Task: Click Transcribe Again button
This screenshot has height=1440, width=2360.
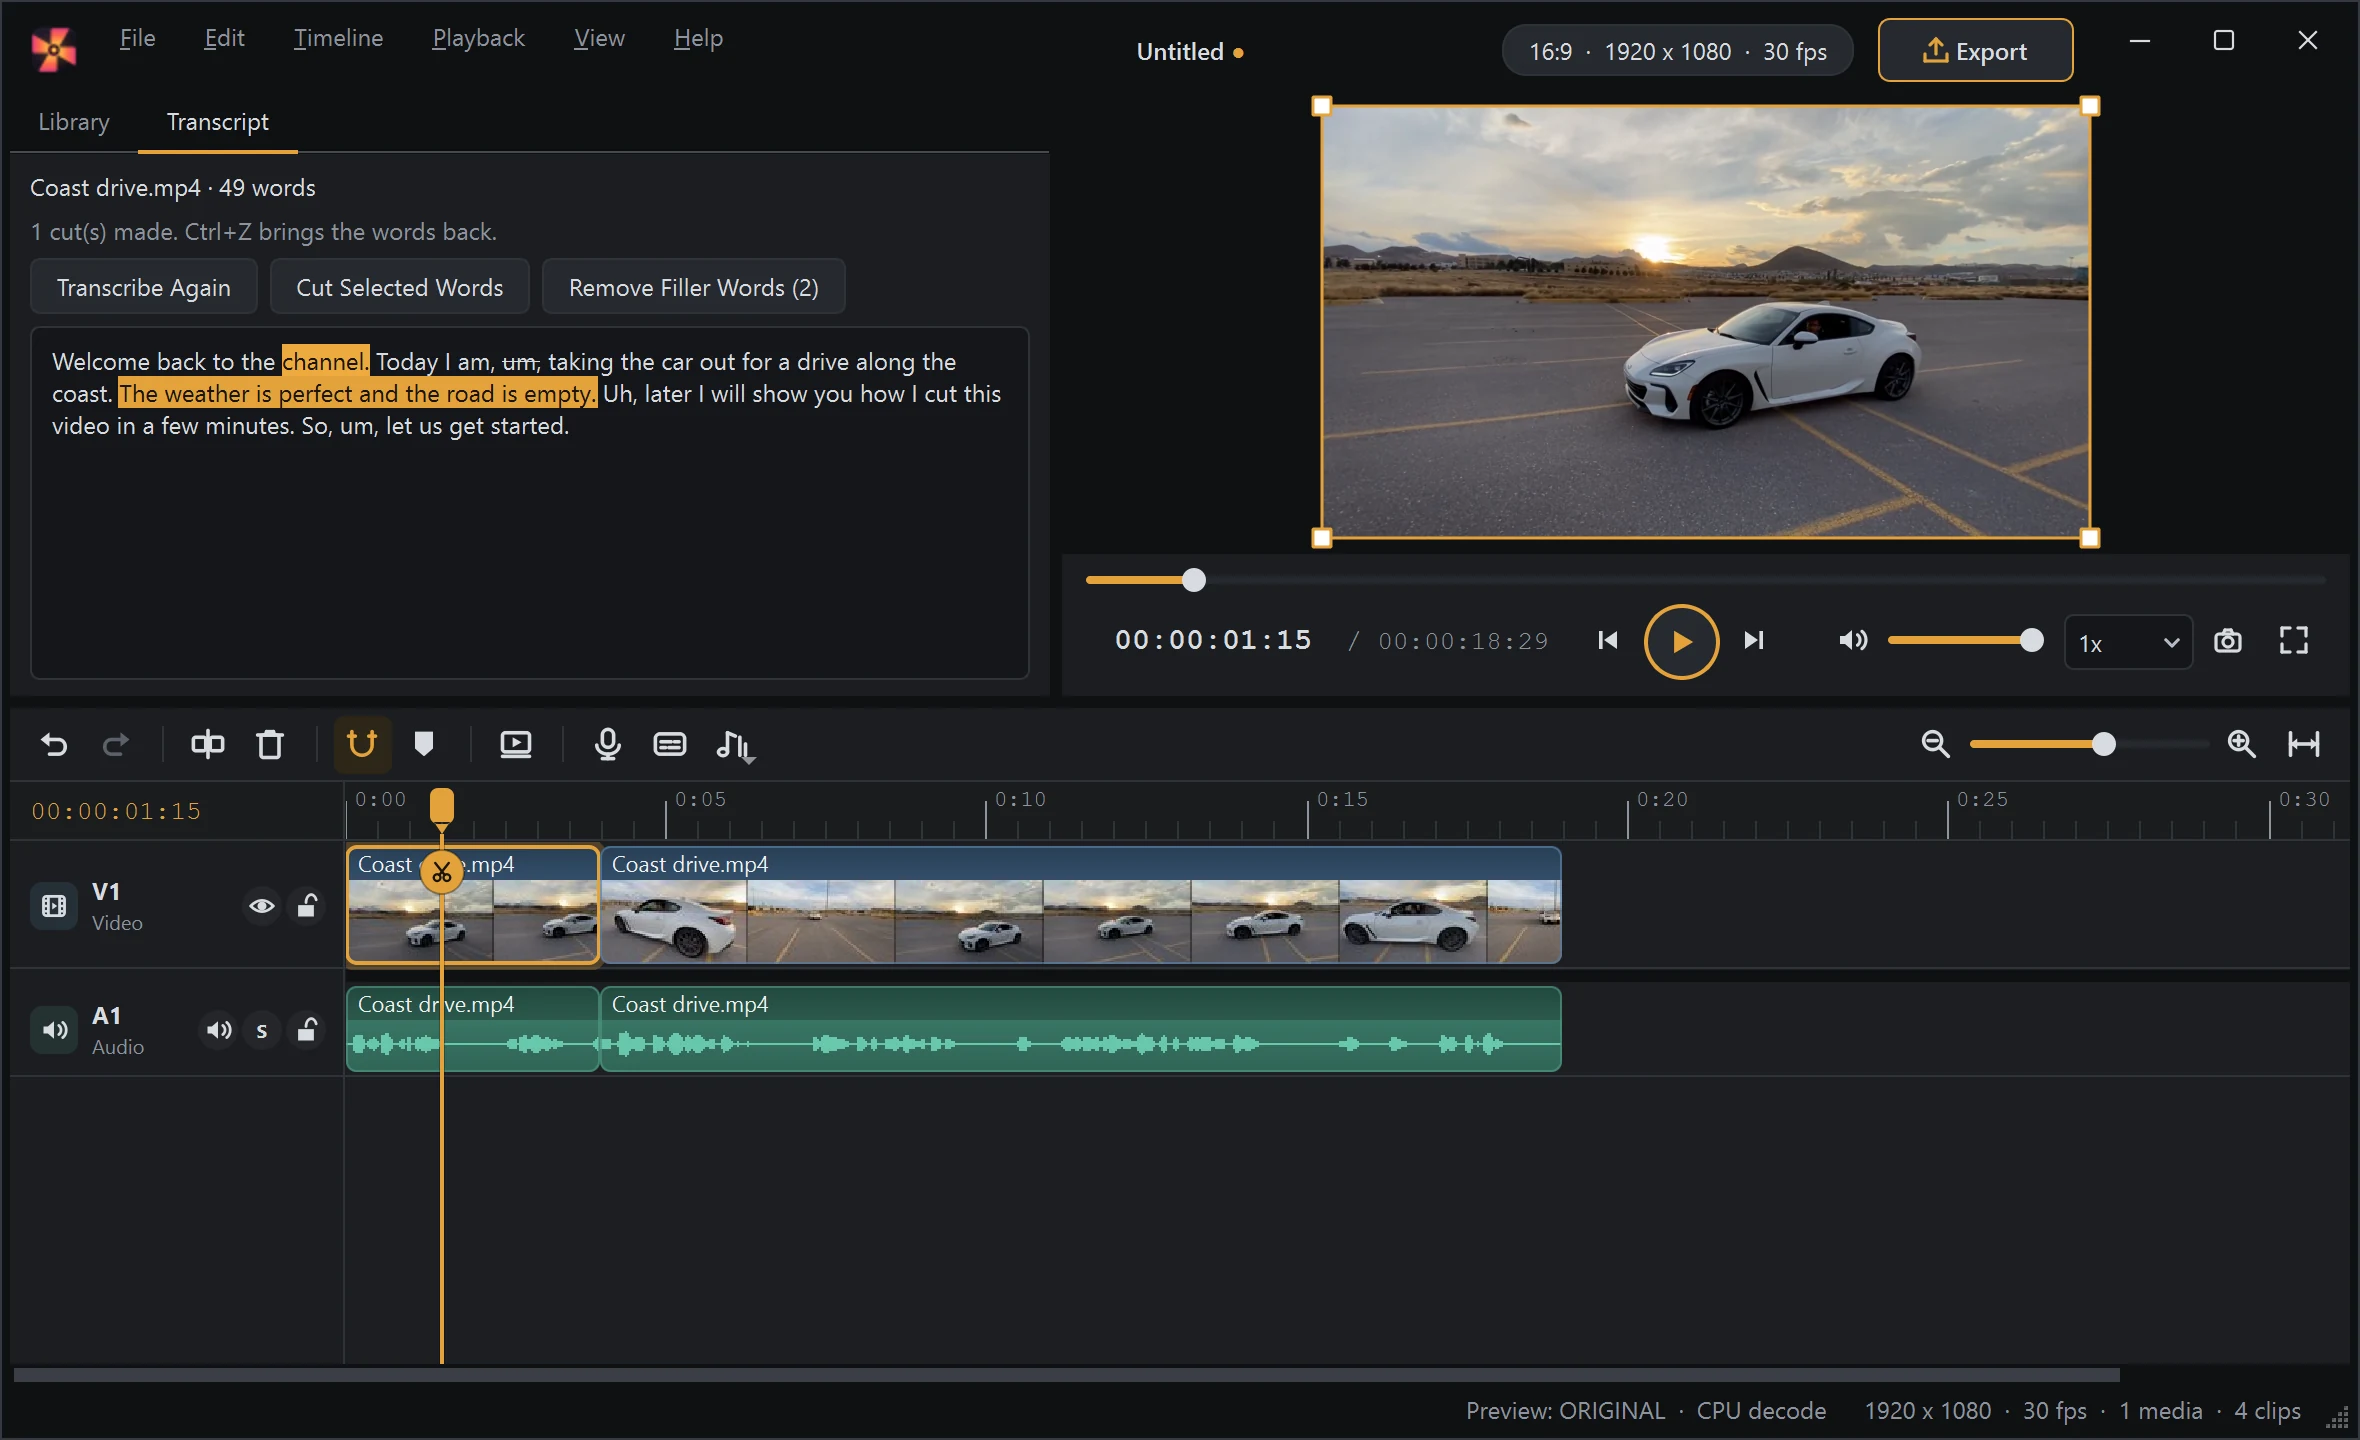Action: click(x=144, y=287)
